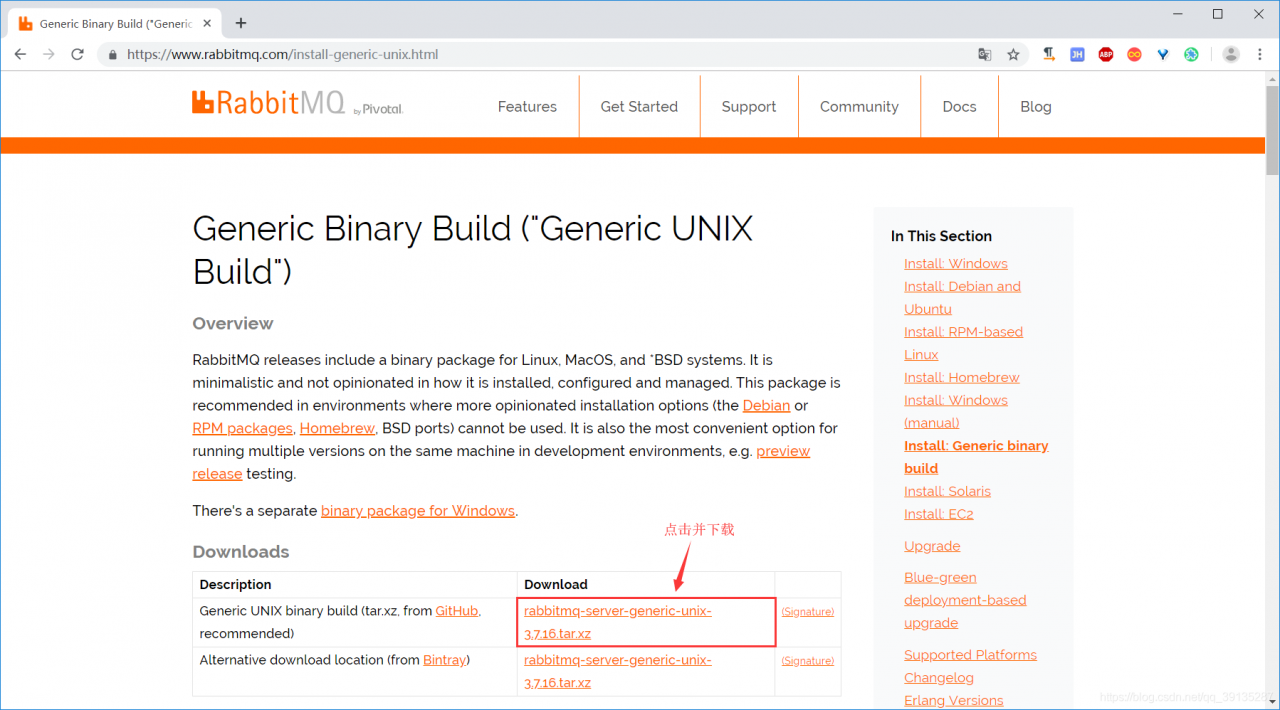Viewport: 1280px width, 710px height.
Task: Open Install: Windows sidebar link
Action: (956, 263)
